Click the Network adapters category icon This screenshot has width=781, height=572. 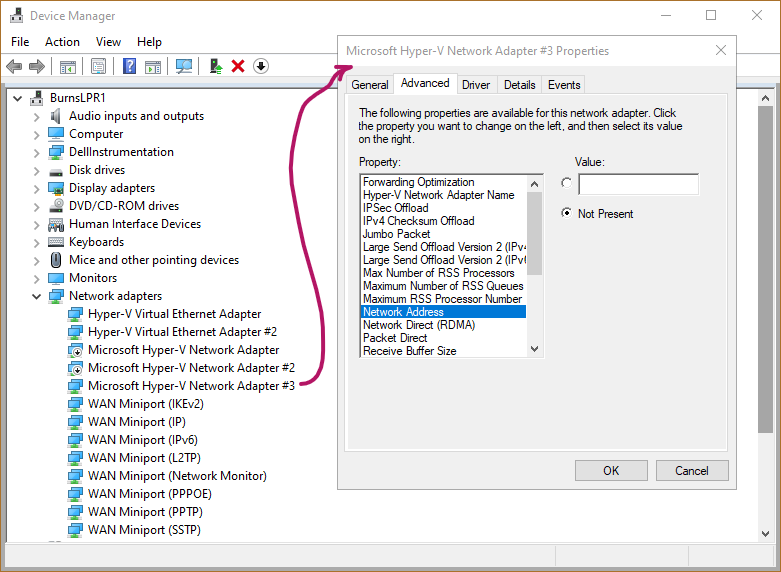(x=56, y=296)
